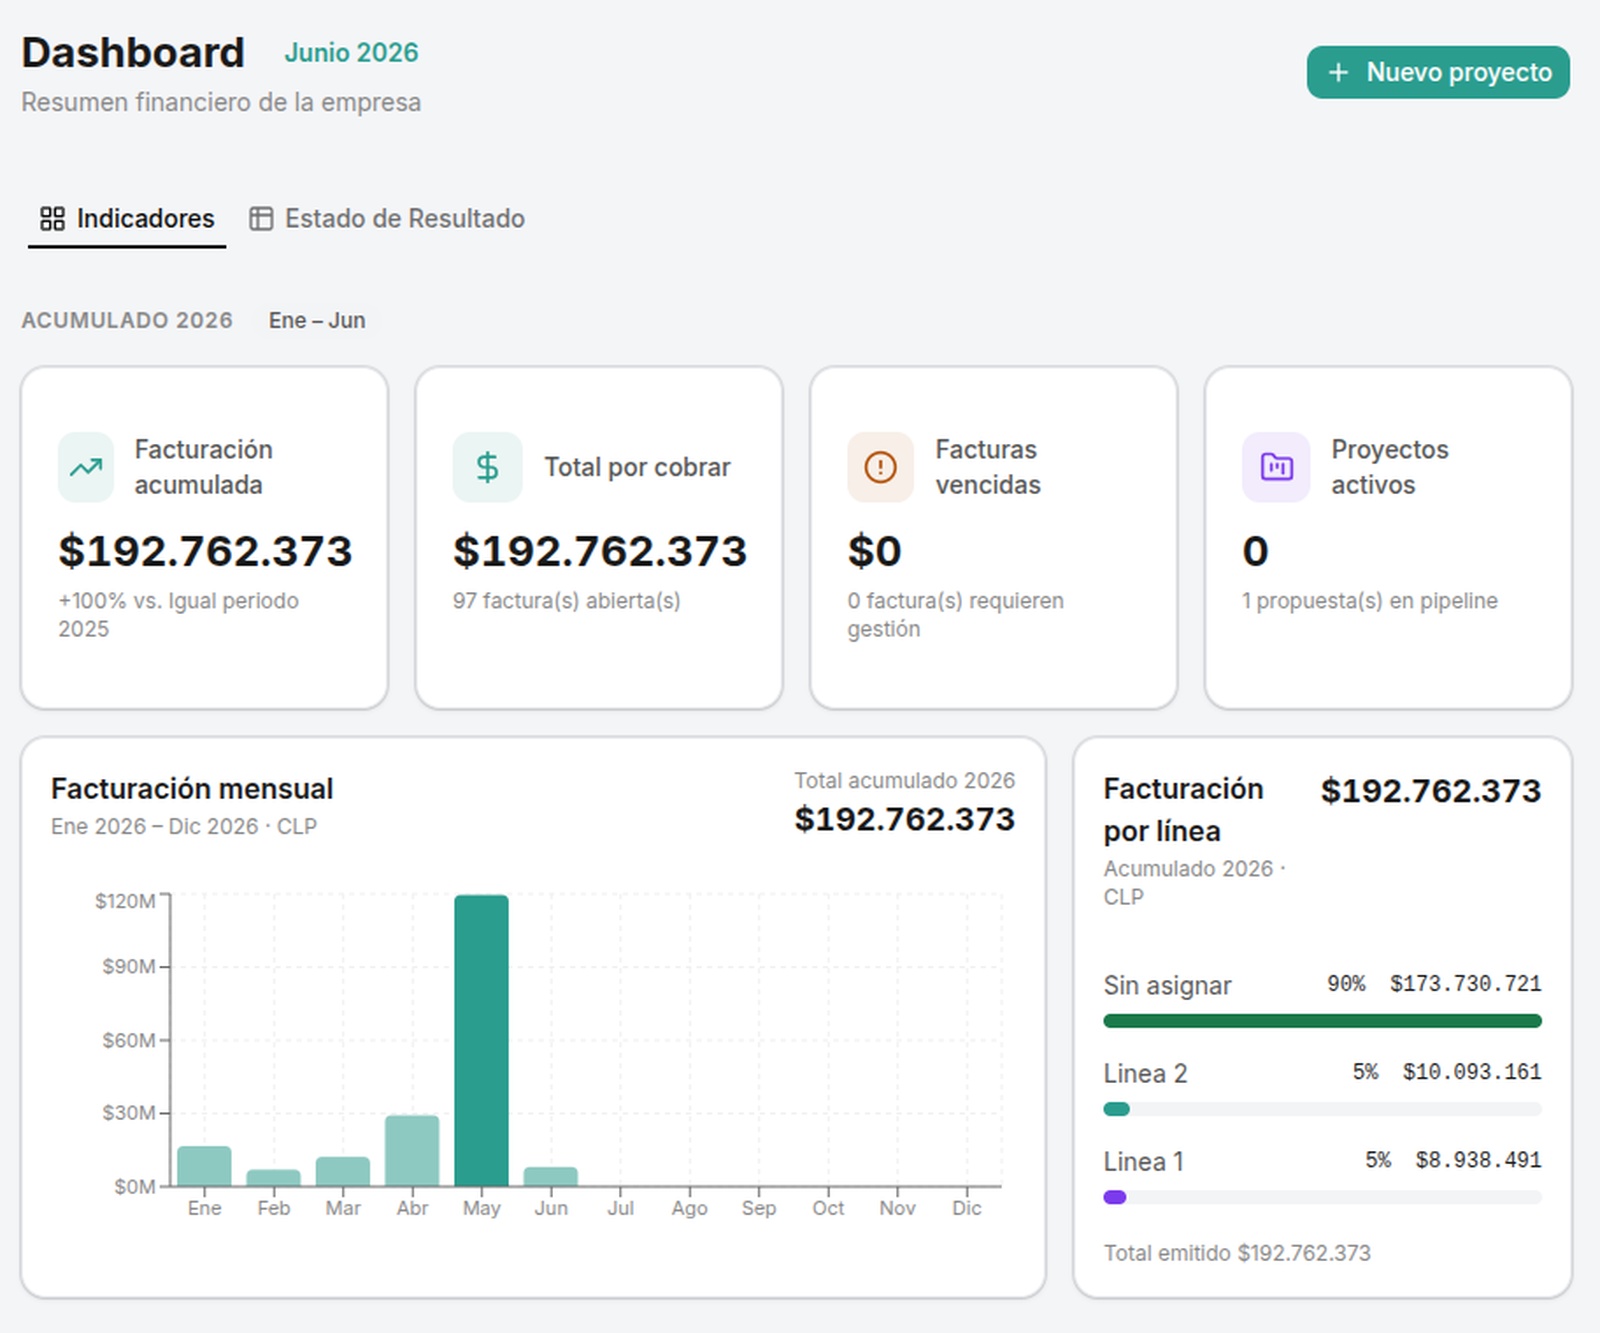Click the $8.938.491 amount
This screenshot has width=1600, height=1333.
pyautogui.click(x=1478, y=1160)
